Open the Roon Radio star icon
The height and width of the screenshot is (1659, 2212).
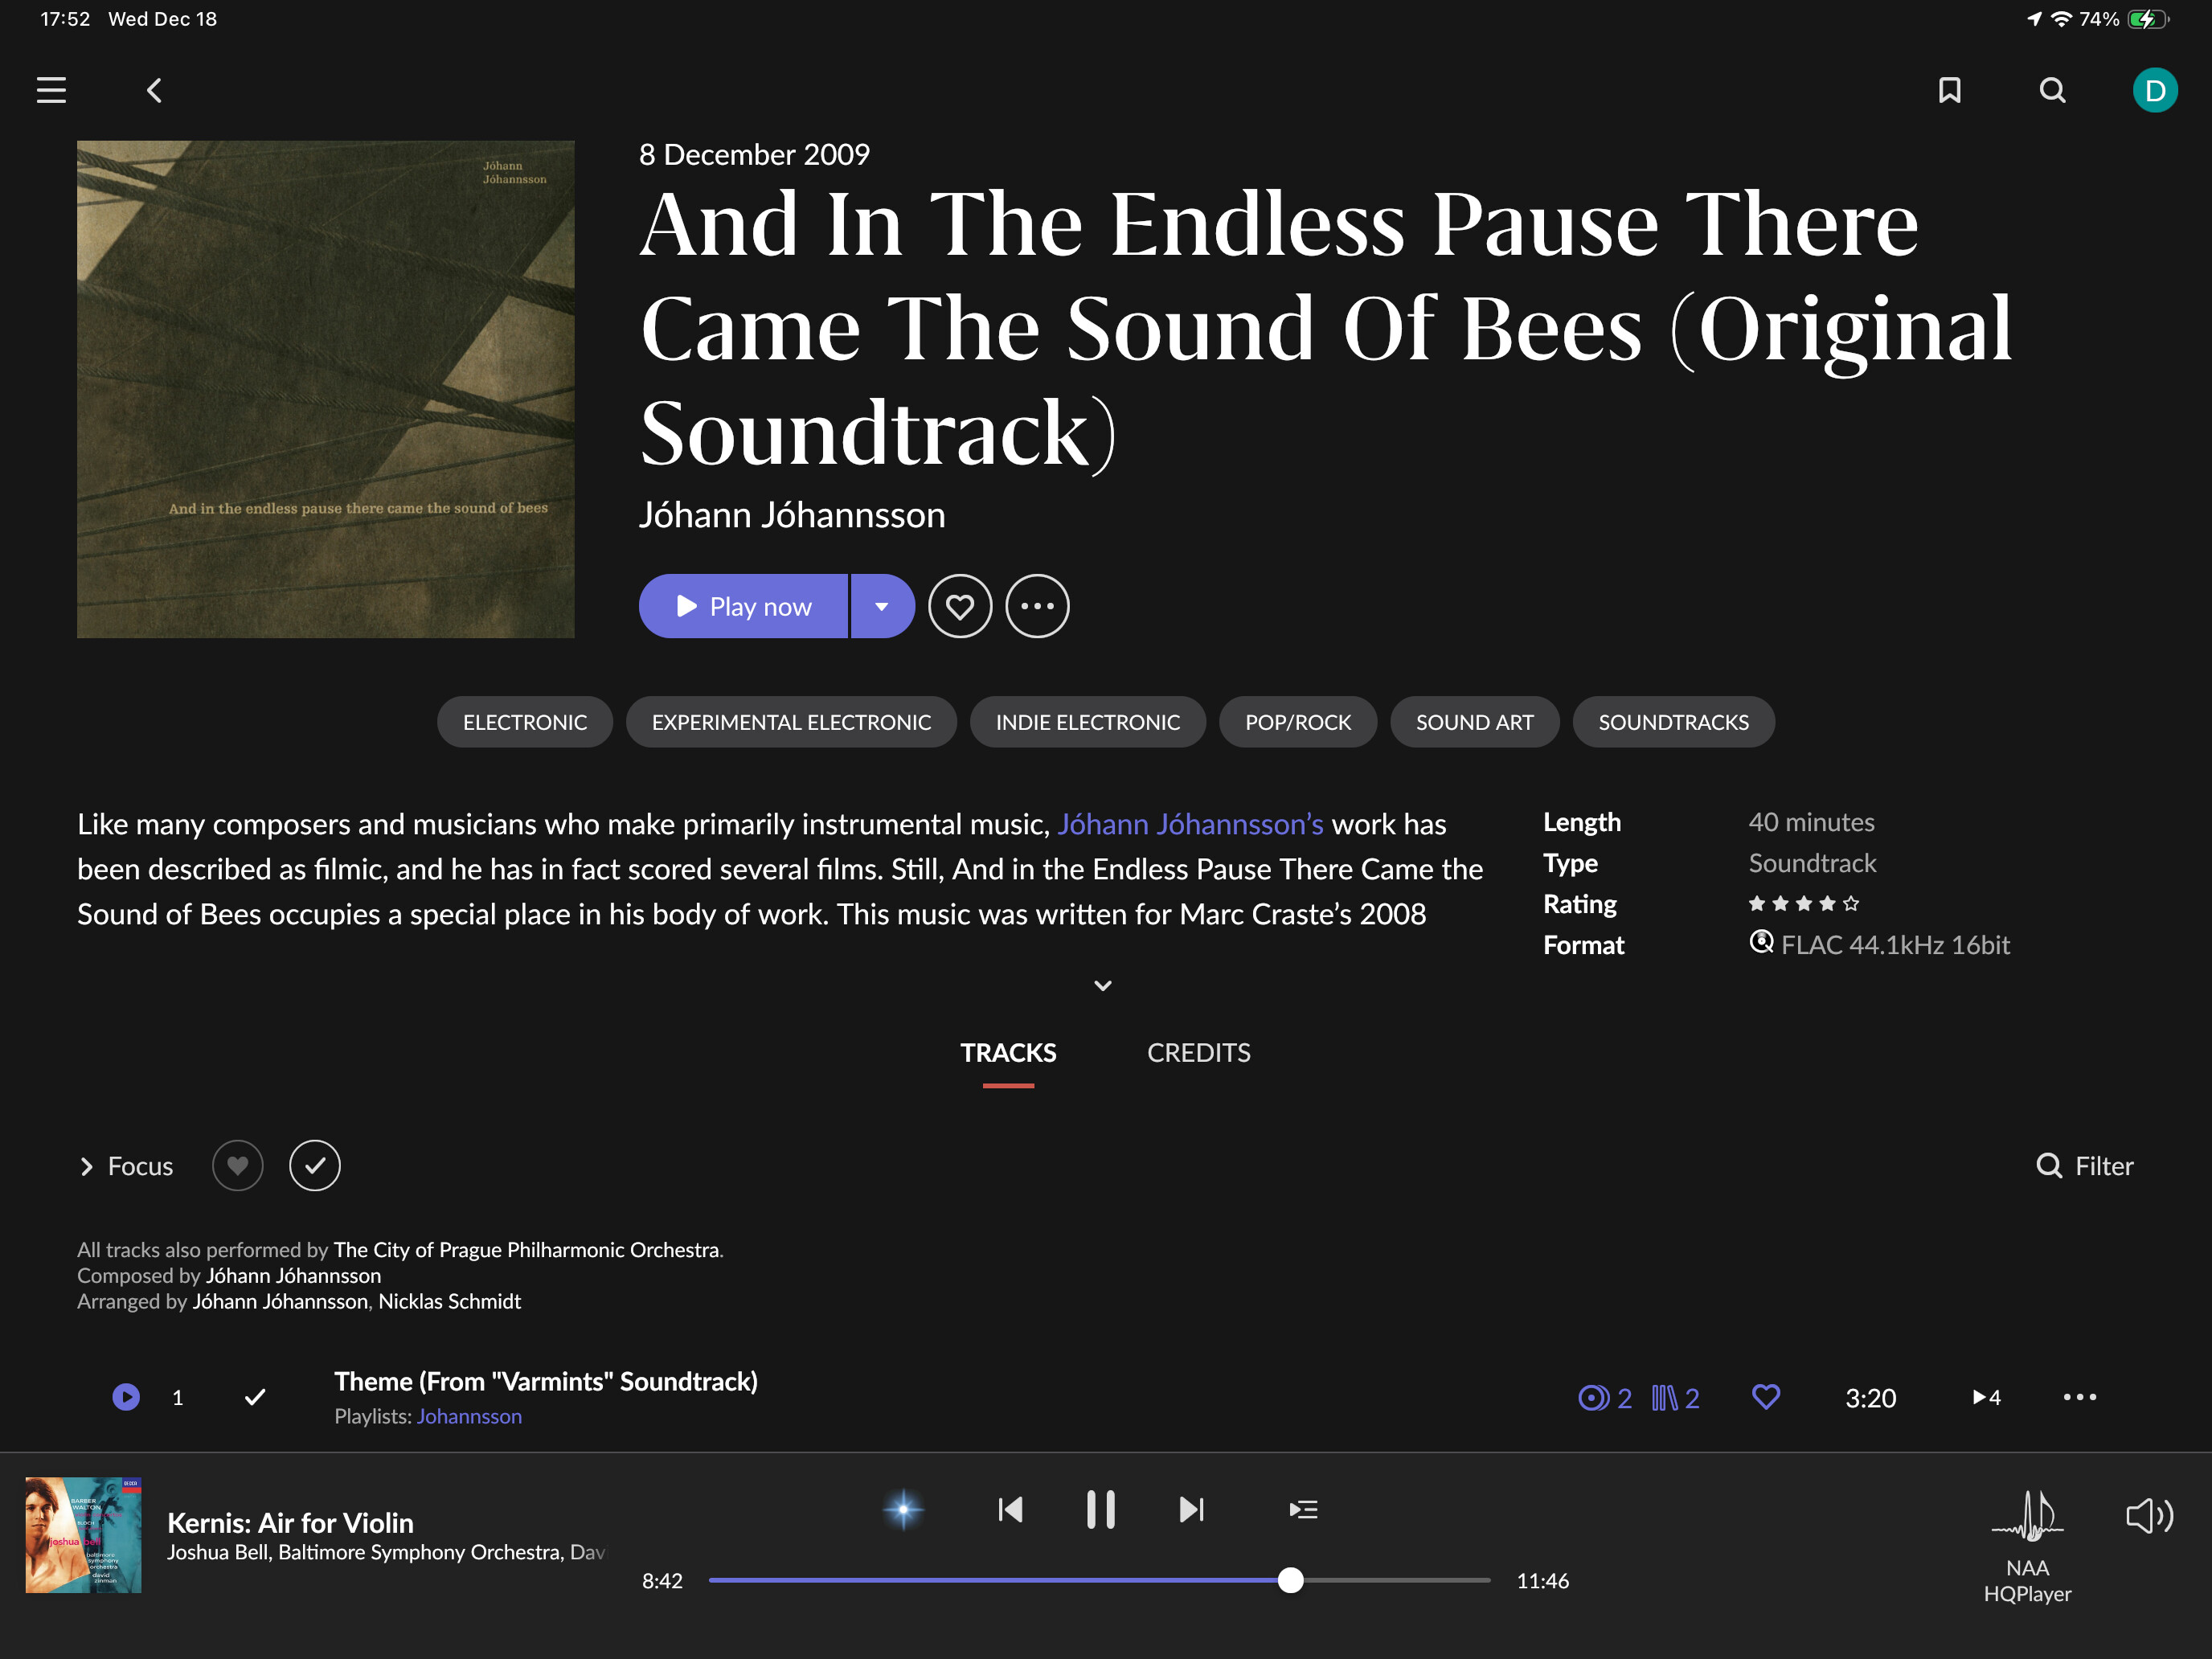pyautogui.click(x=903, y=1509)
